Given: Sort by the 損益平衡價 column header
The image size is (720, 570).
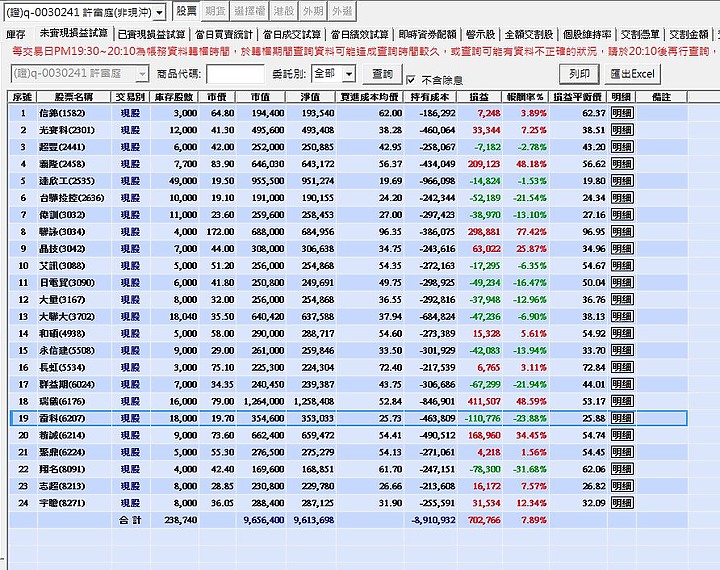Looking at the screenshot, I should tap(578, 97).
